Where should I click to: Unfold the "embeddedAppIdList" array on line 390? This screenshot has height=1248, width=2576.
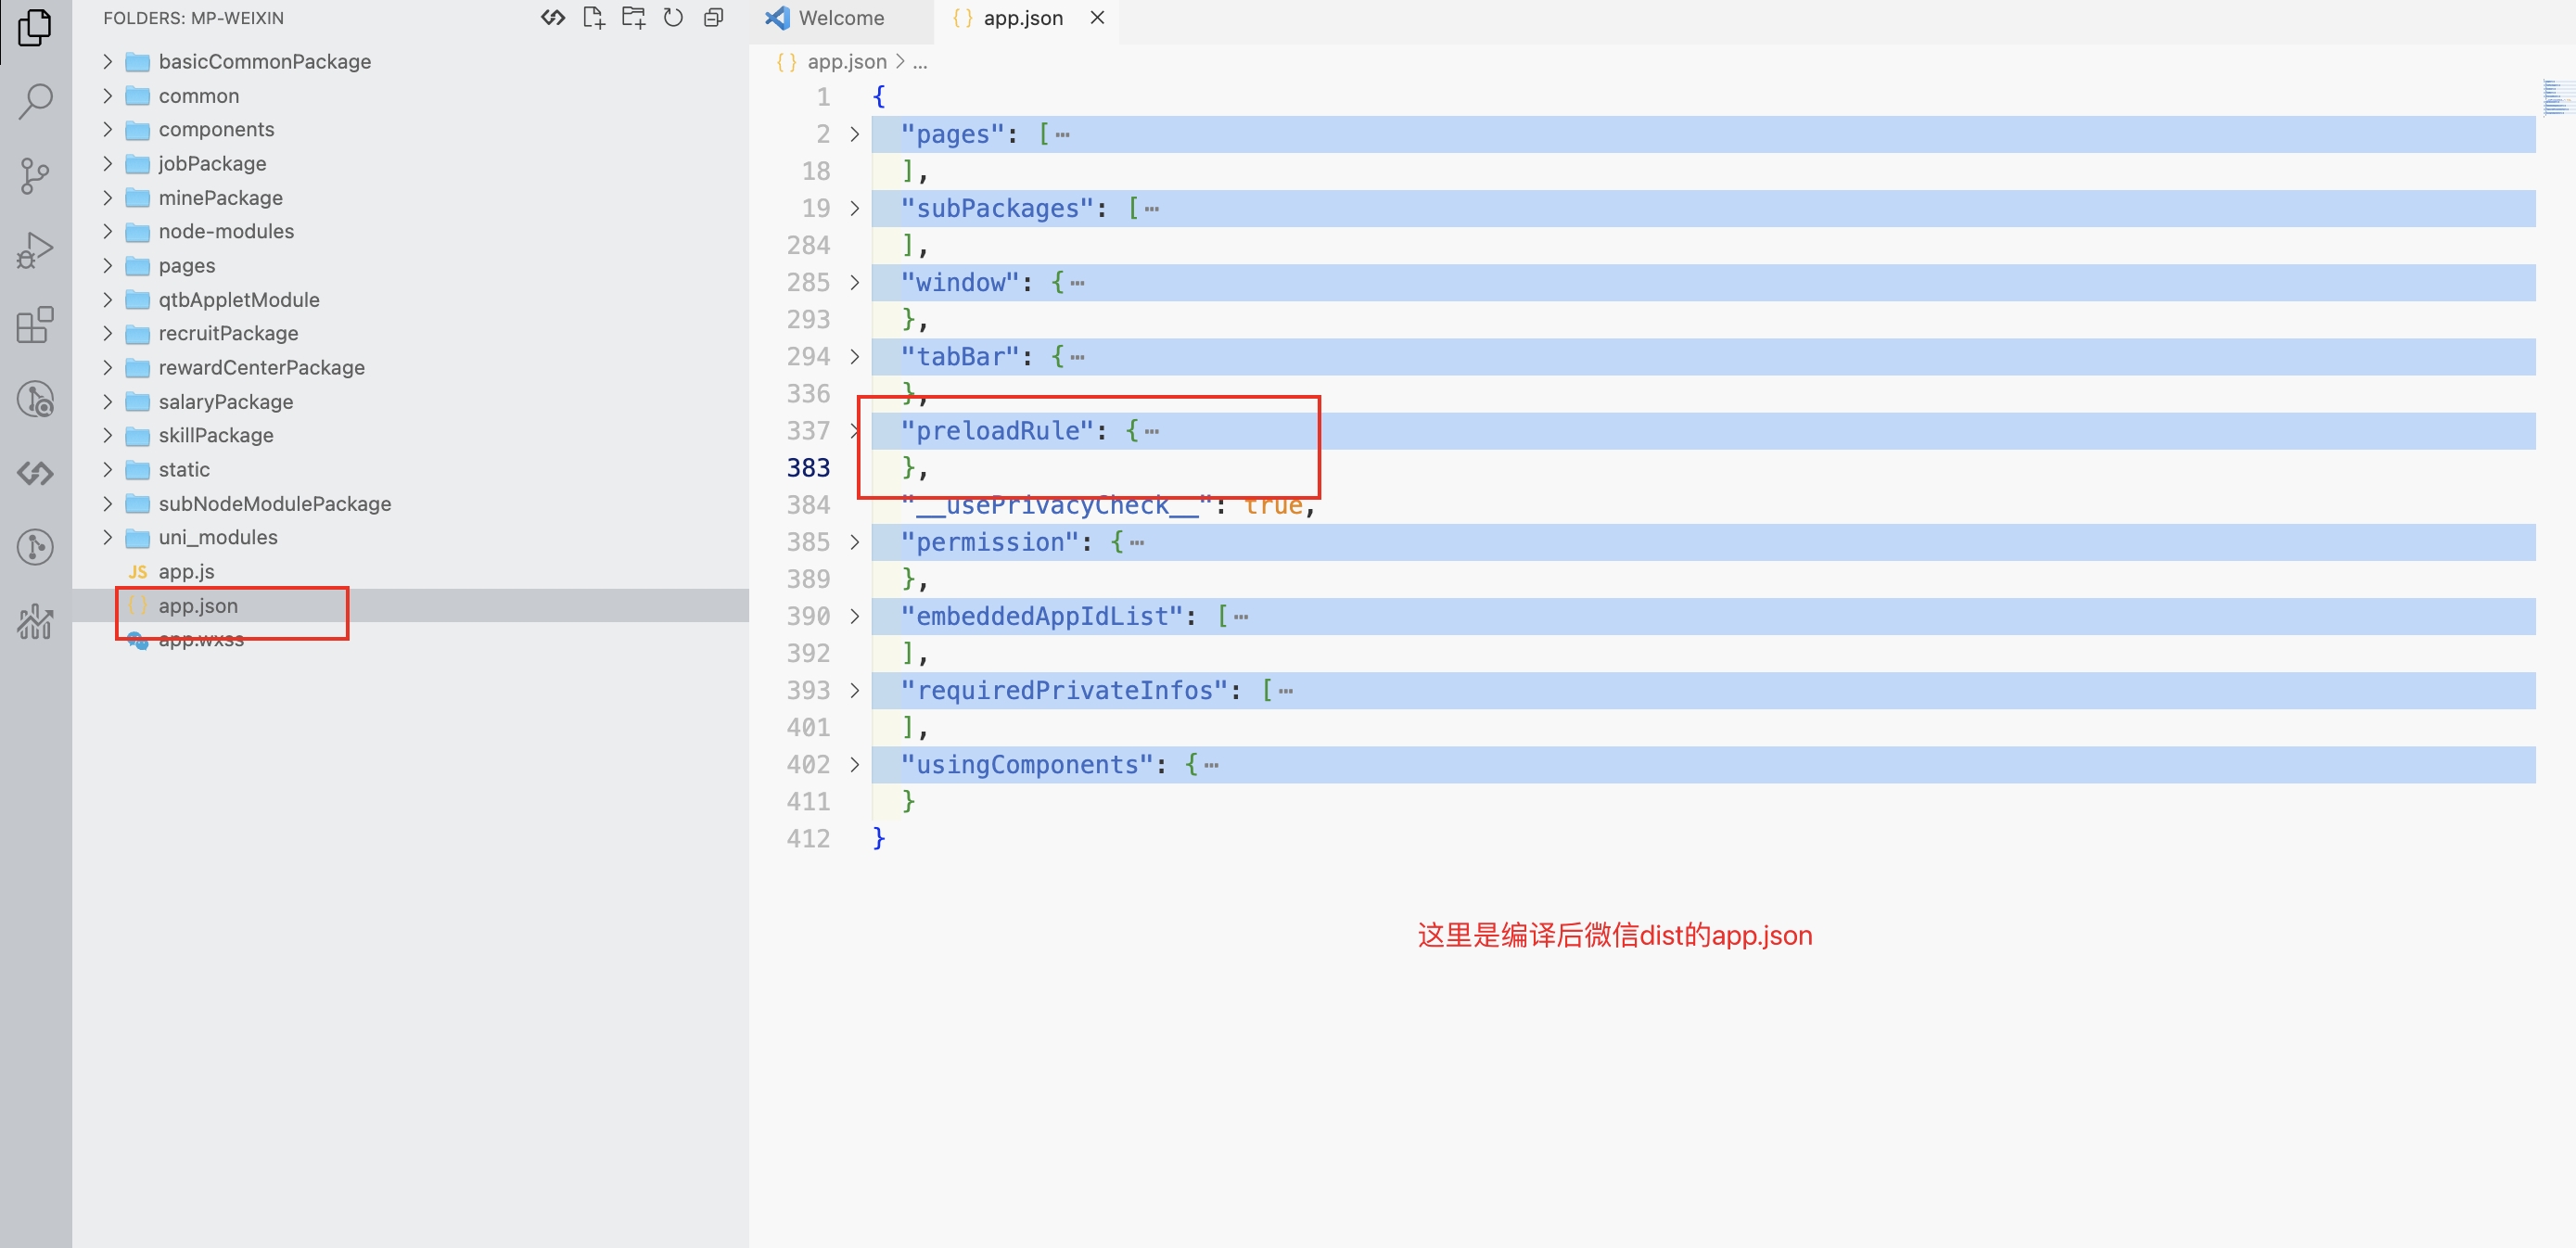pyautogui.click(x=855, y=616)
